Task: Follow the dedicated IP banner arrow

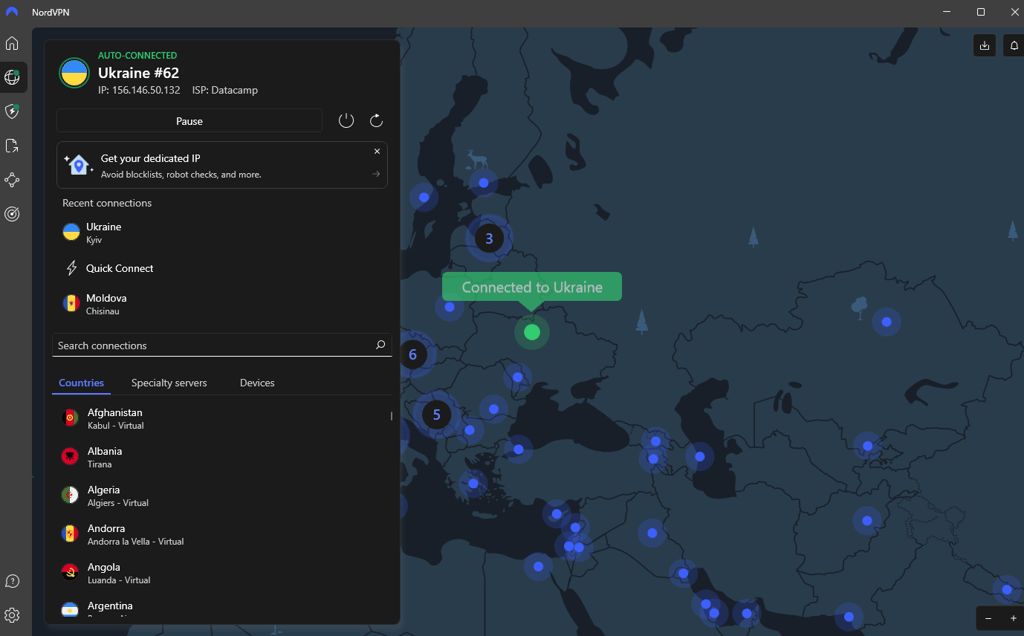Action: pyautogui.click(x=376, y=174)
